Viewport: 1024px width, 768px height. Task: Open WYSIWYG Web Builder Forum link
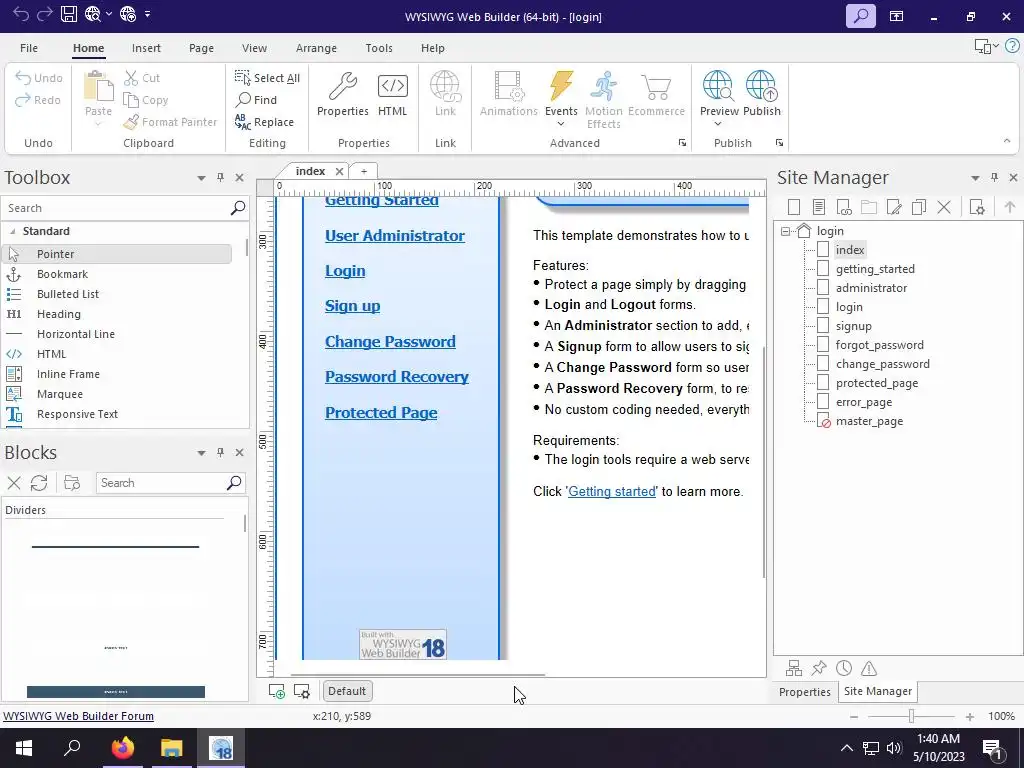click(78, 716)
